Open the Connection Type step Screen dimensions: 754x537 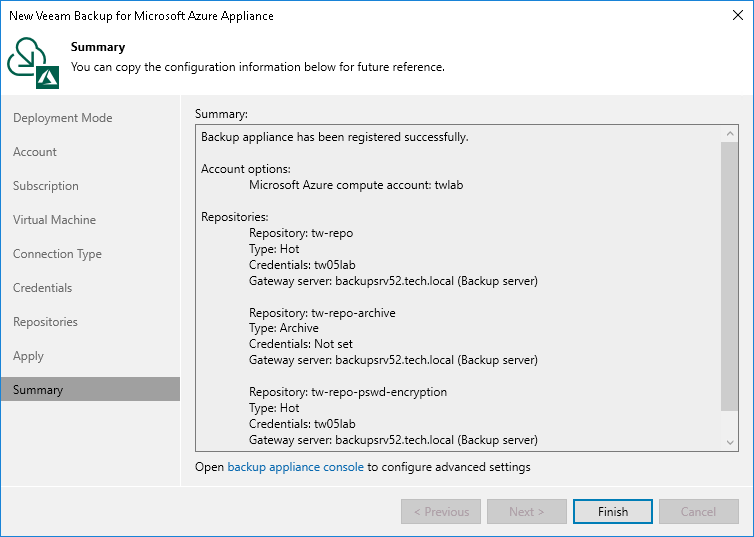tap(57, 254)
